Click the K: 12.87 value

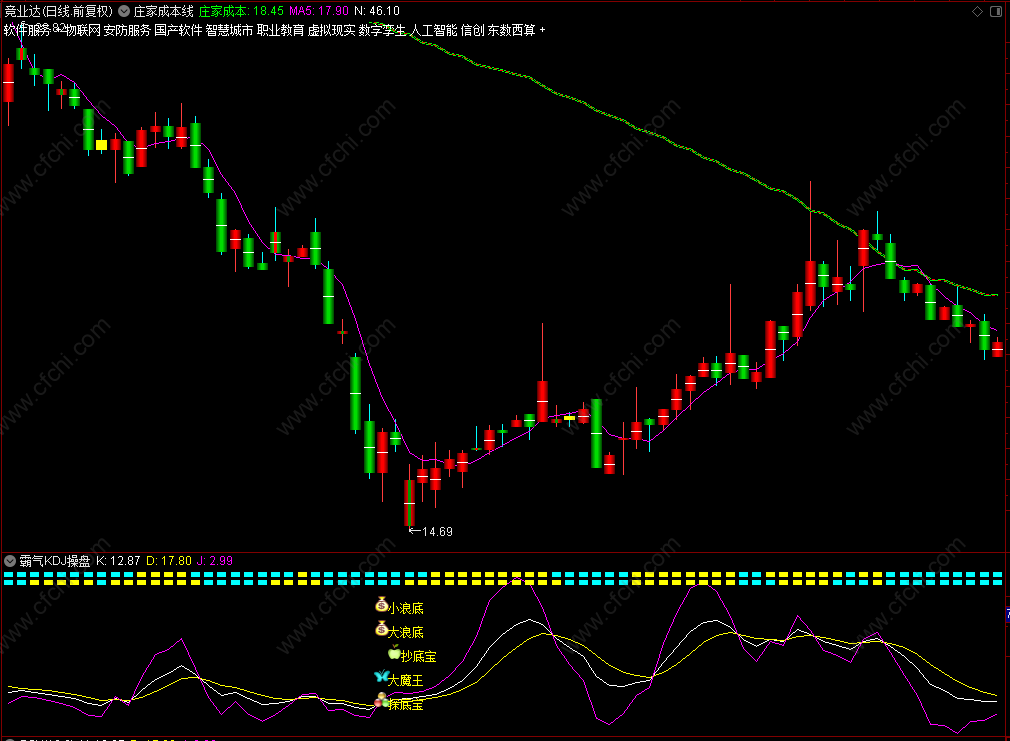pyautogui.click(x=118, y=561)
